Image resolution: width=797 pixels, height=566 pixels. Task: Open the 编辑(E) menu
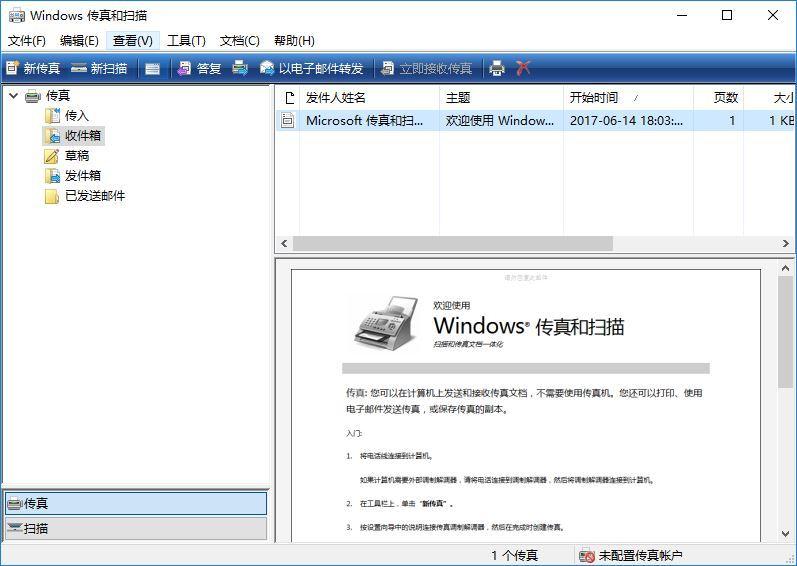[79, 41]
